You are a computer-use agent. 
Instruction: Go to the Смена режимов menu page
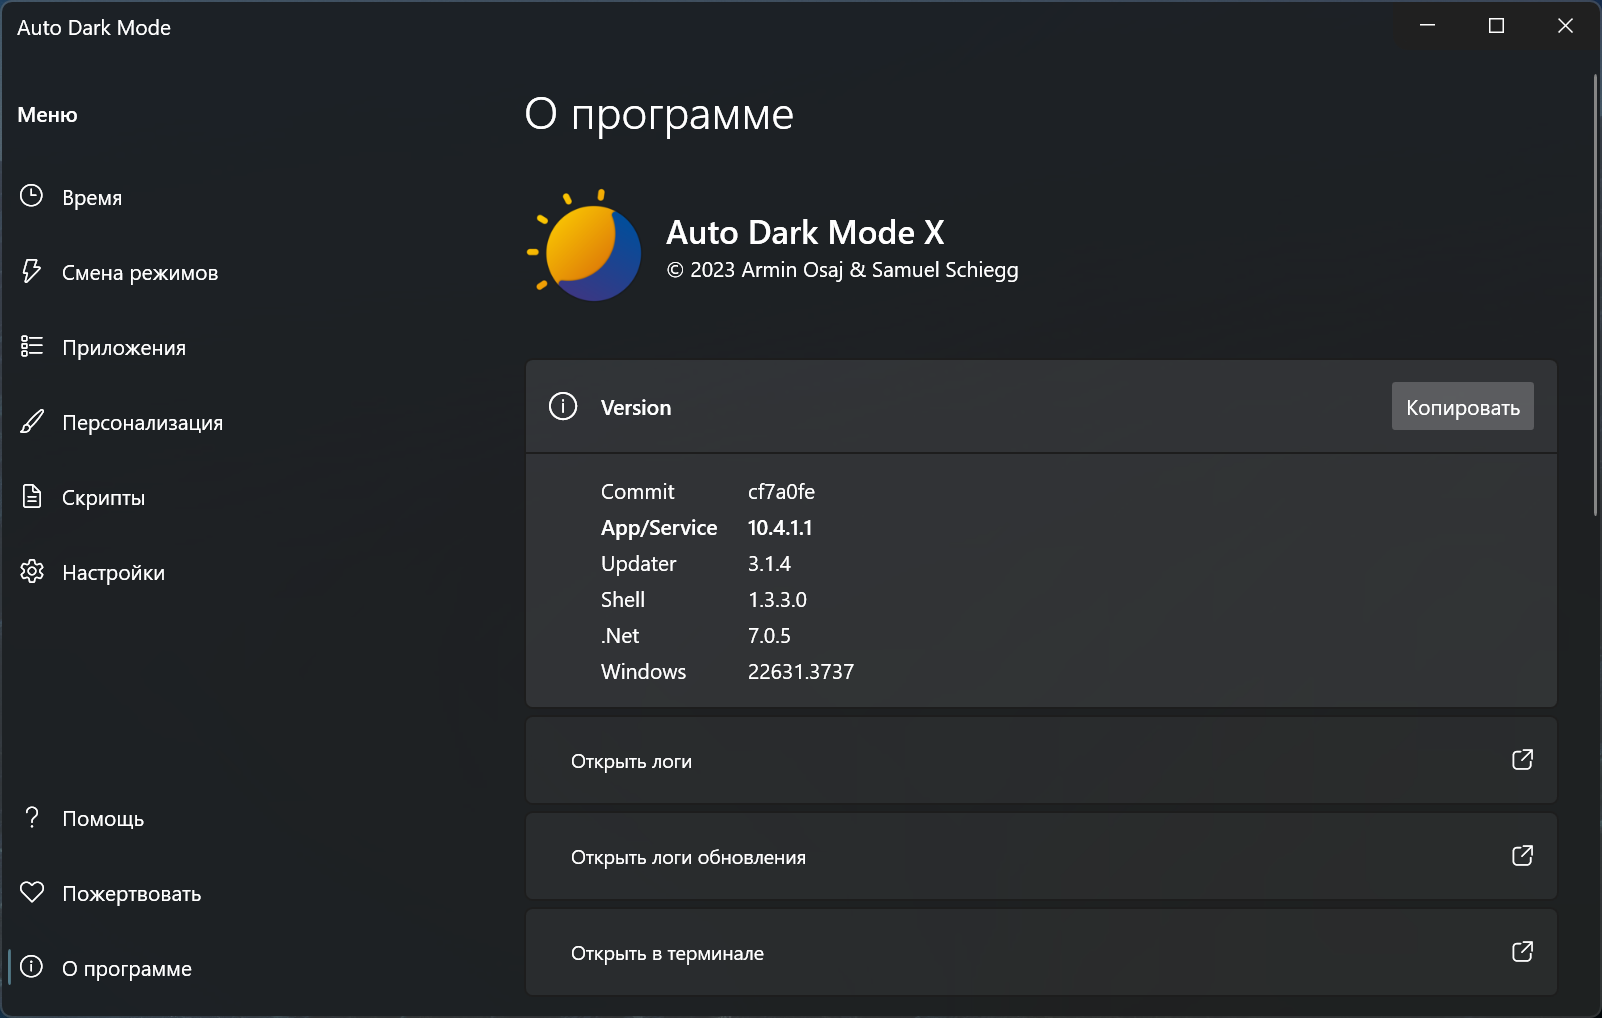140,273
